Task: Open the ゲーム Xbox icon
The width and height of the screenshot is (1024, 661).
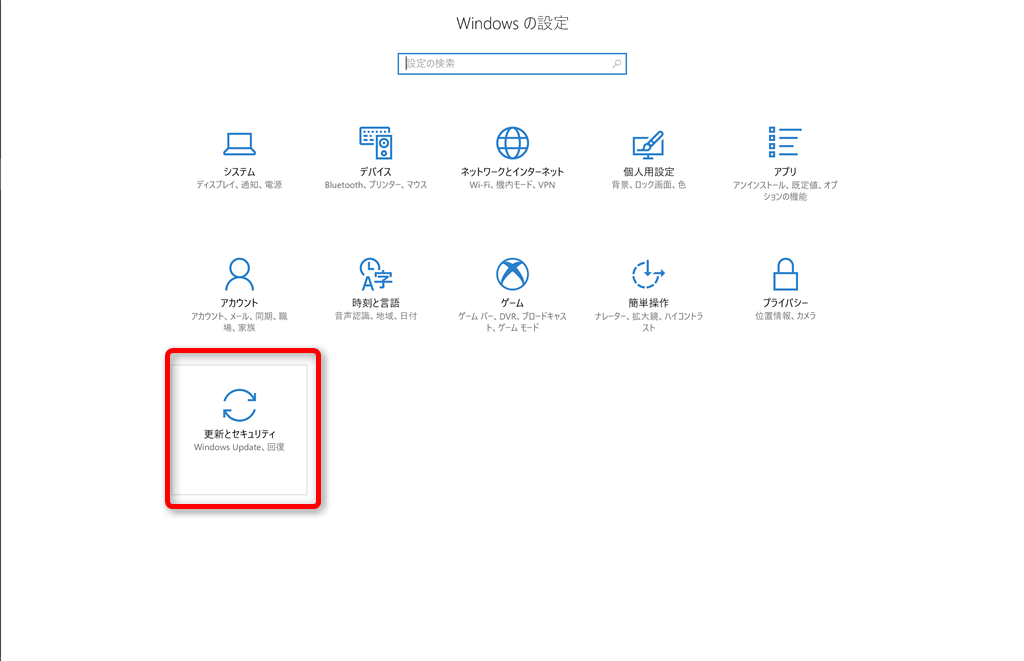Action: pyautogui.click(x=512, y=274)
